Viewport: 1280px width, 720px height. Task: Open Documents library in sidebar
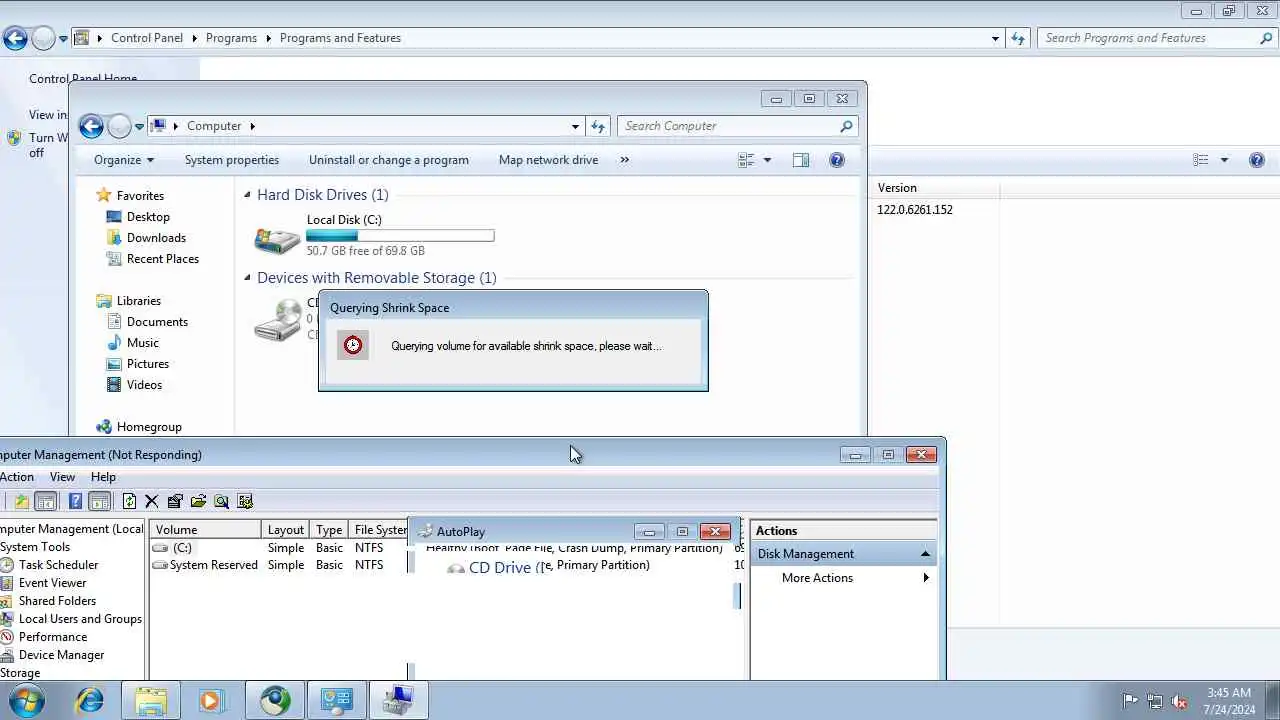157,322
